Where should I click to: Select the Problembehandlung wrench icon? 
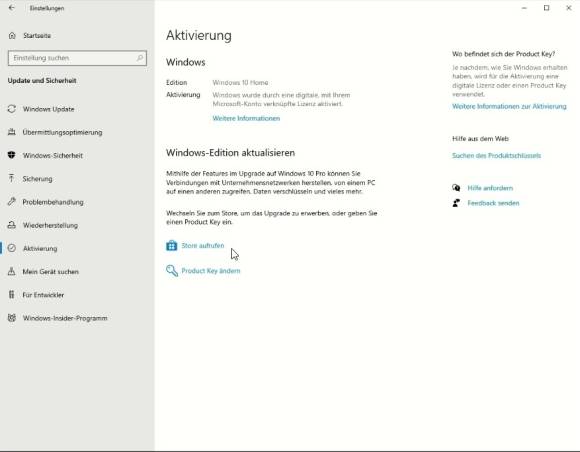[12, 202]
